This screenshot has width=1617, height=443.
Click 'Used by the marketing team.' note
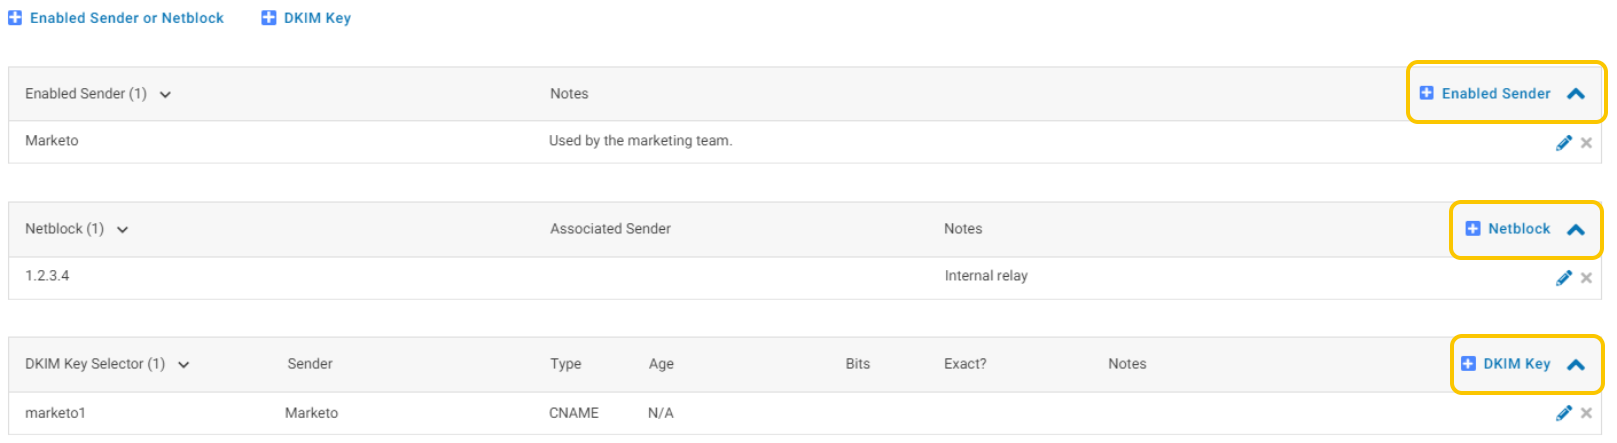point(640,141)
